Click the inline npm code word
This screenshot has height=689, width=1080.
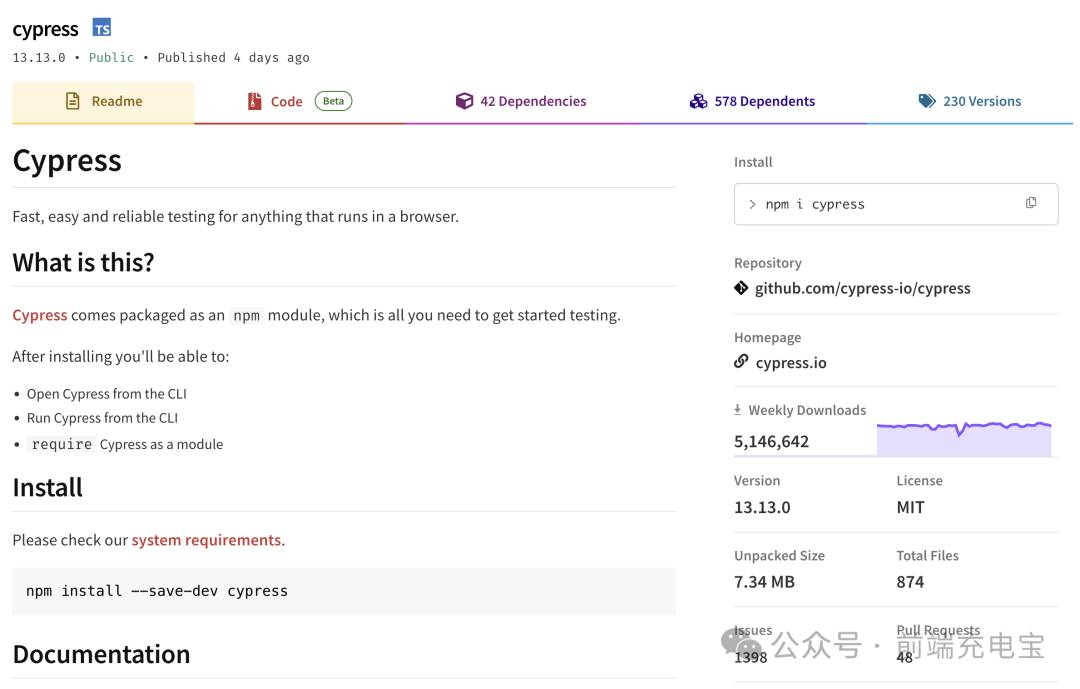click(247, 316)
